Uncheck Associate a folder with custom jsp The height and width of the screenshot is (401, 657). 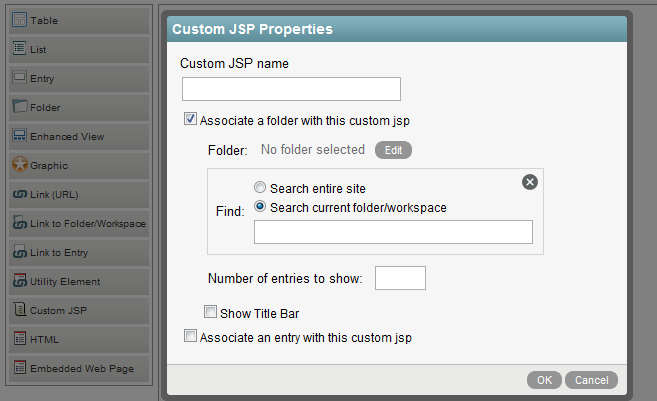click(191, 120)
